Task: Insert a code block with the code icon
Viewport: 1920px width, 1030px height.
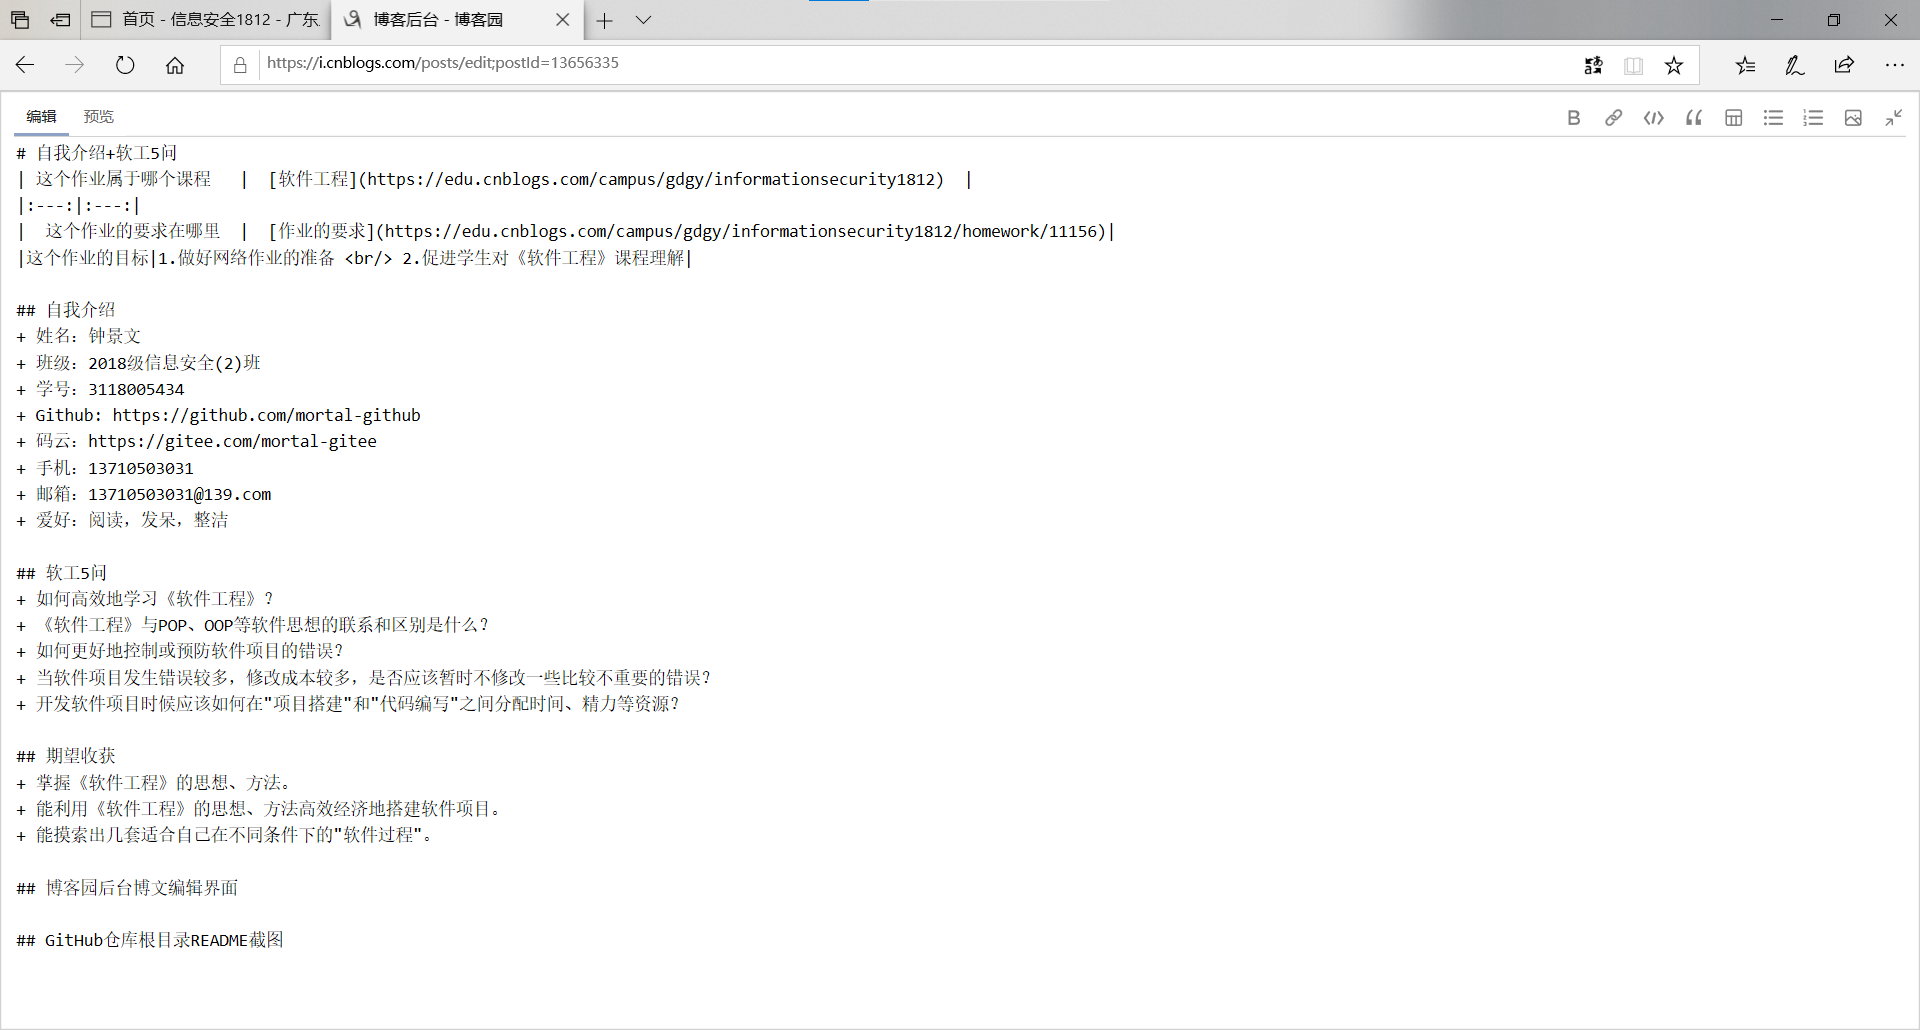Action: tap(1653, 118)
